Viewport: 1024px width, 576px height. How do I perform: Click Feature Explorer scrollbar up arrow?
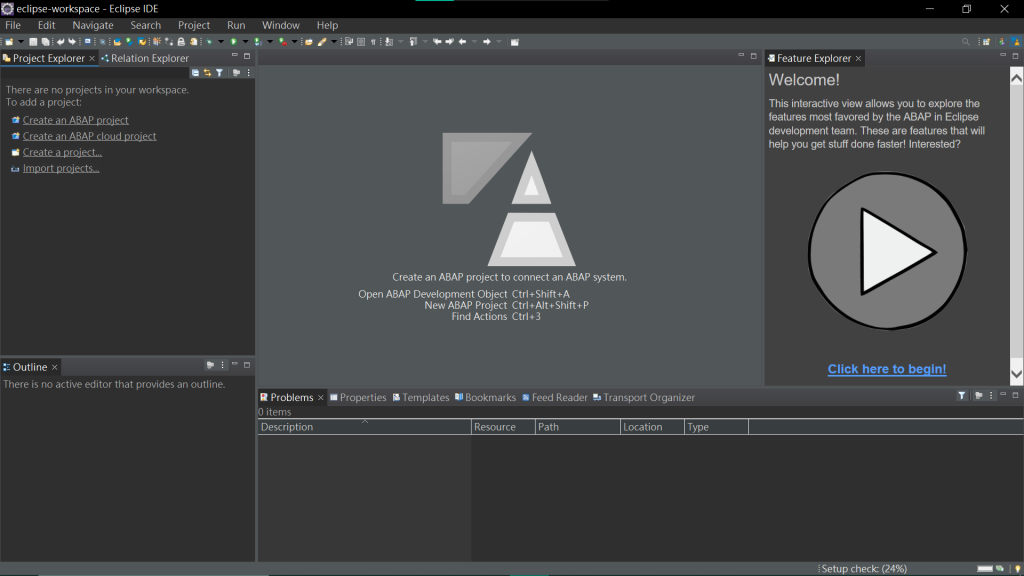coord(1017,78)
